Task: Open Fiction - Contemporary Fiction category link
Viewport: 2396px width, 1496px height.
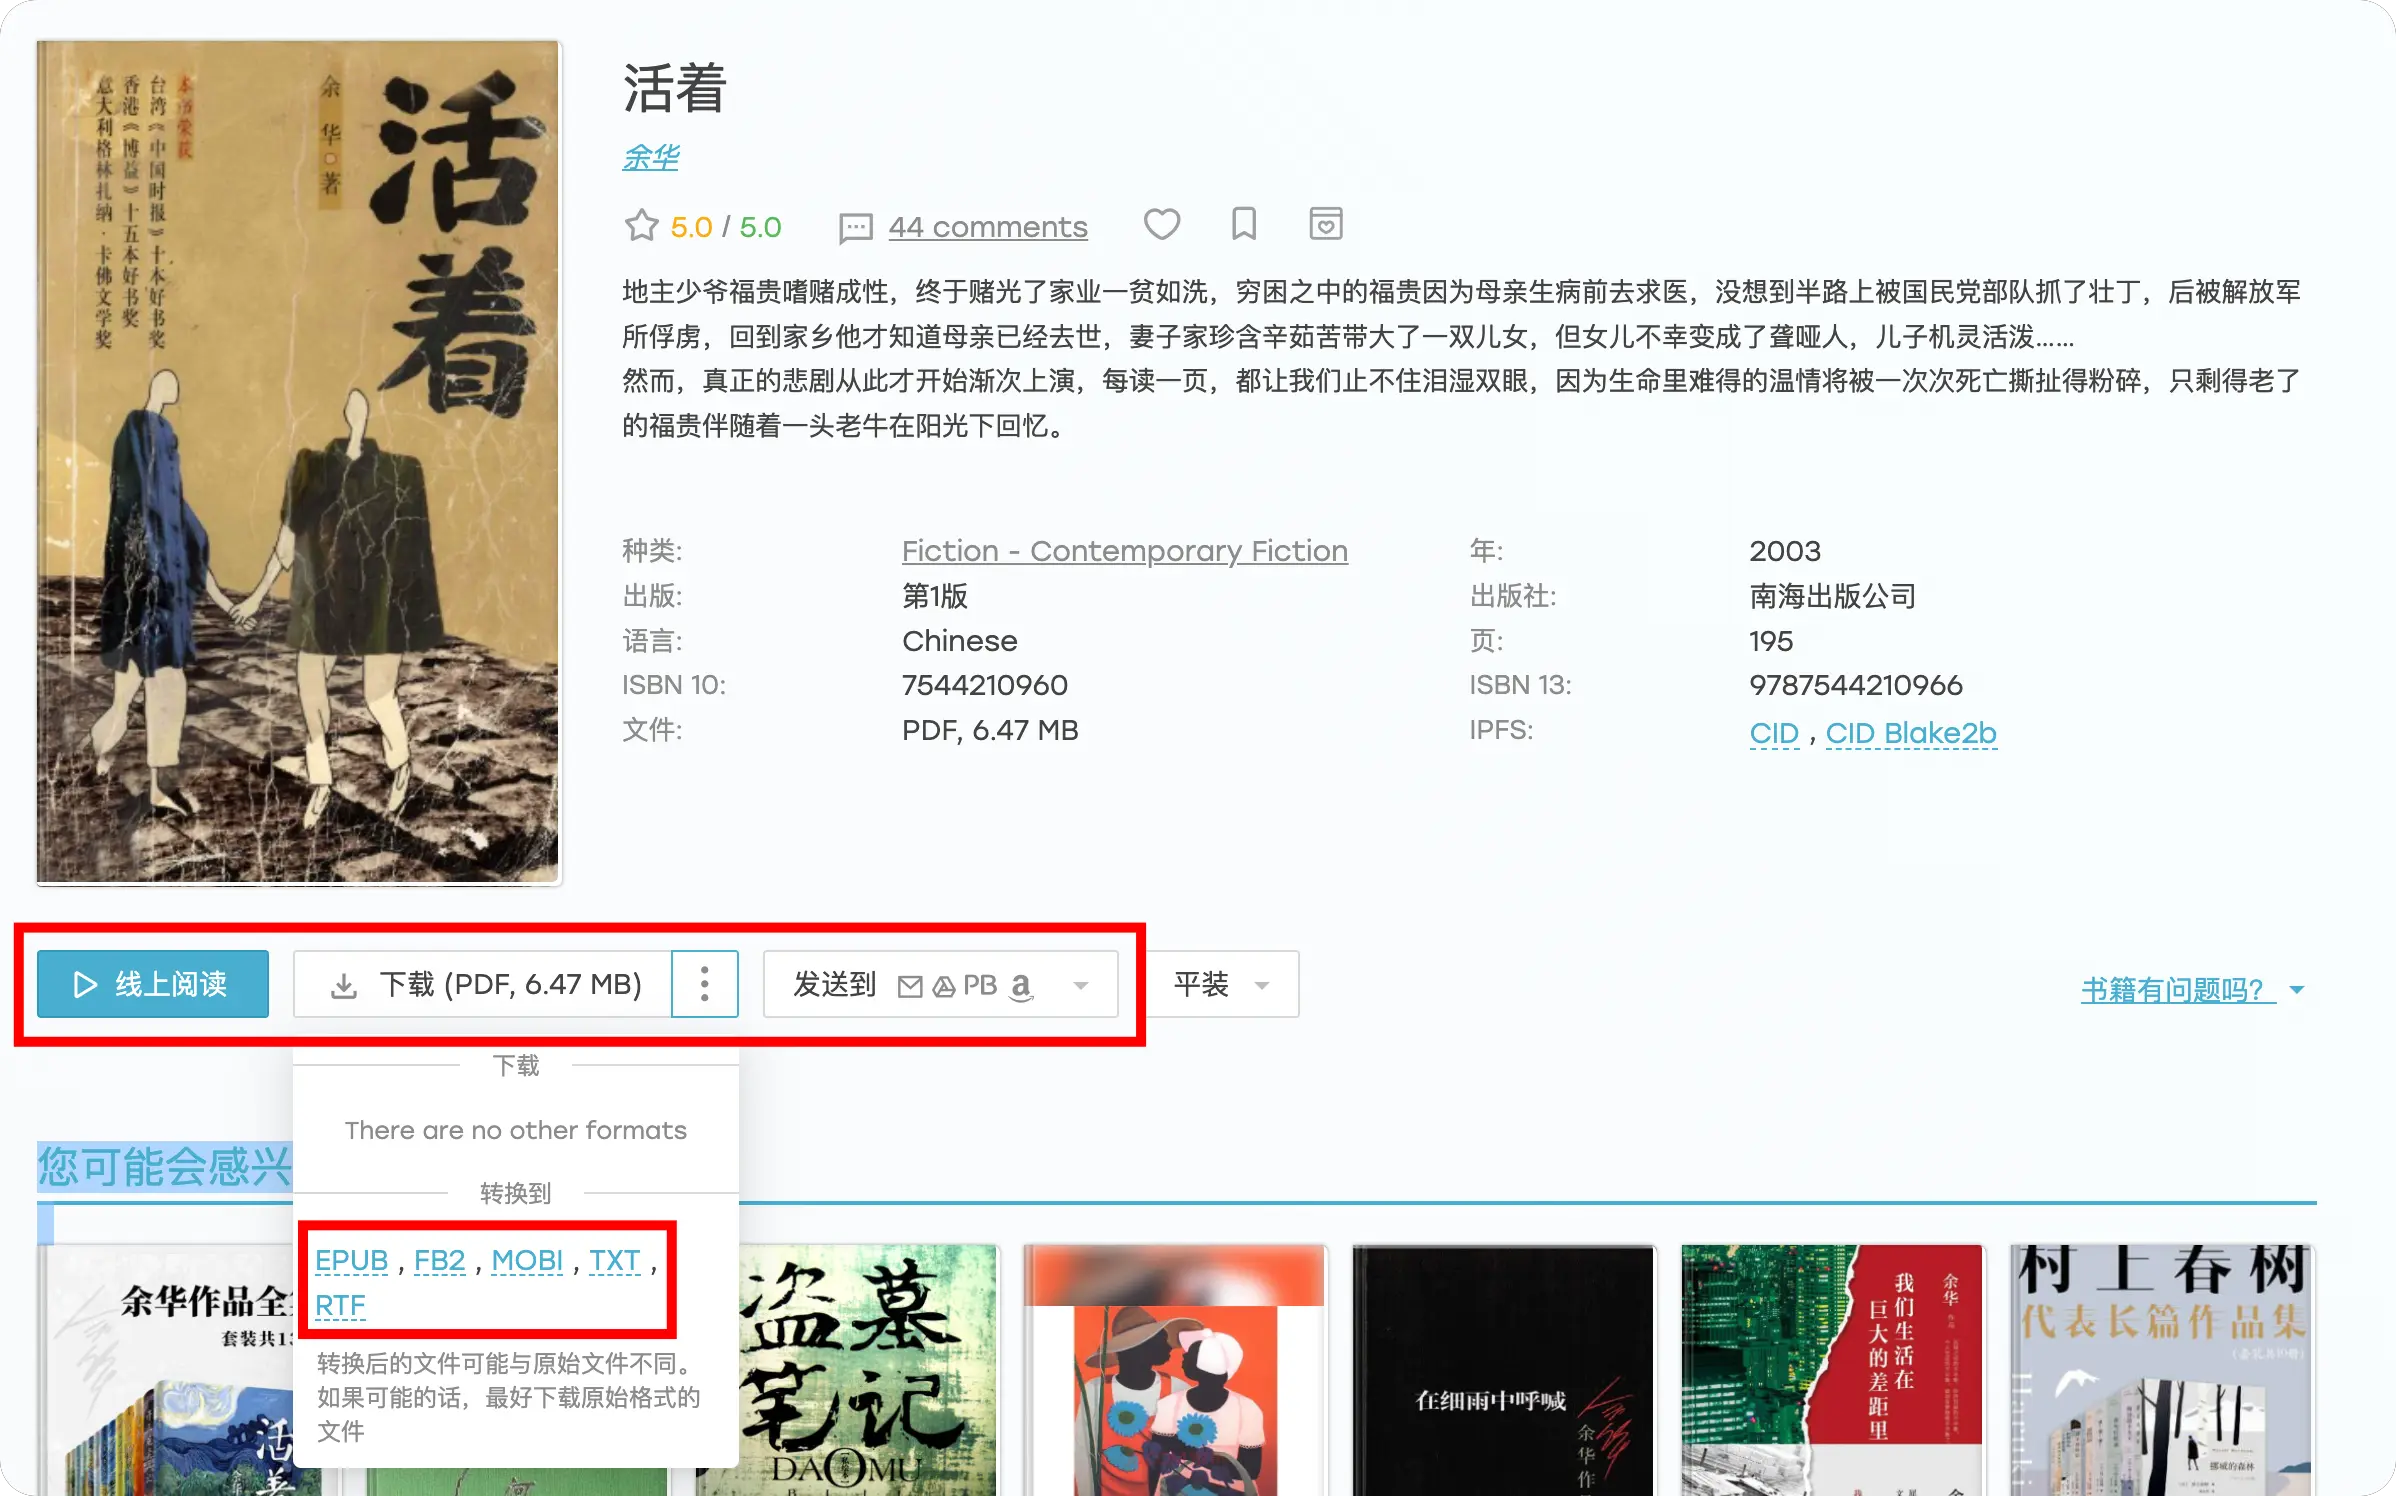Action: [1124, 551]
